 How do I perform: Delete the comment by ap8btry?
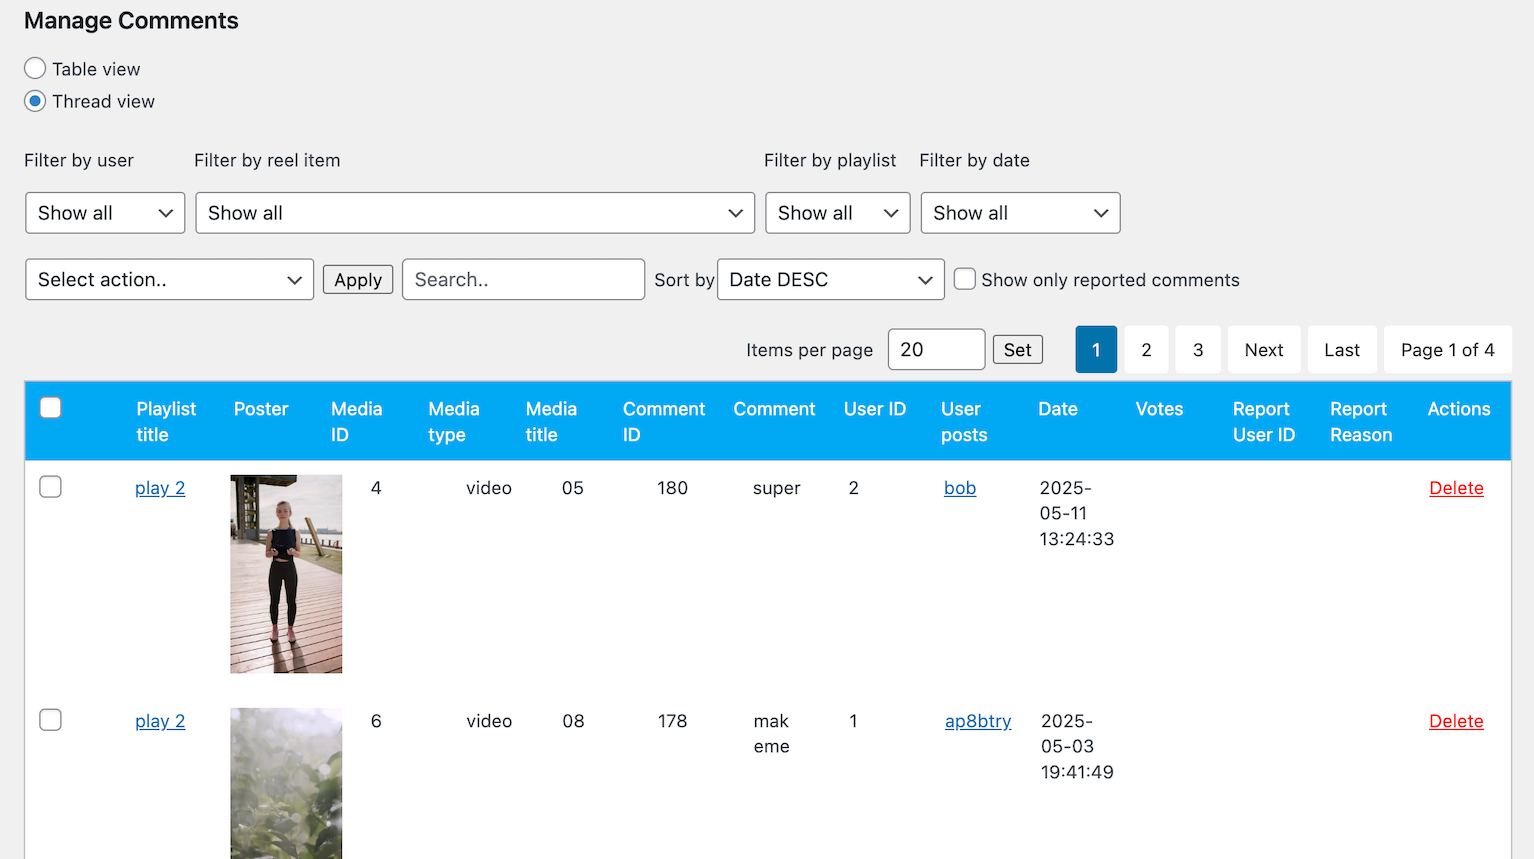coord(1456,721)
